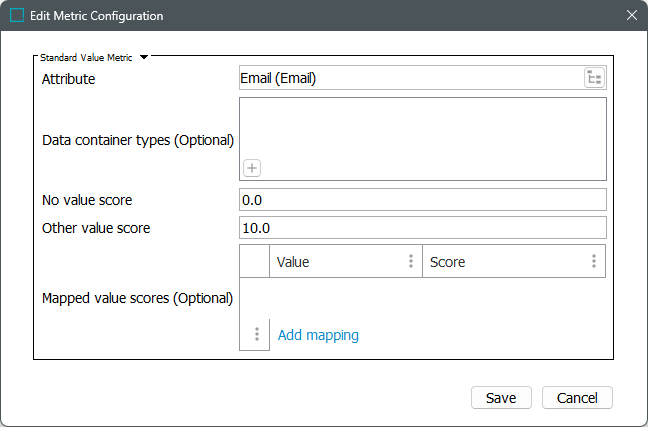Save the metric configuration
Image resolution: width=648 pixels, height=427 pixels.
tap(501, 398)
